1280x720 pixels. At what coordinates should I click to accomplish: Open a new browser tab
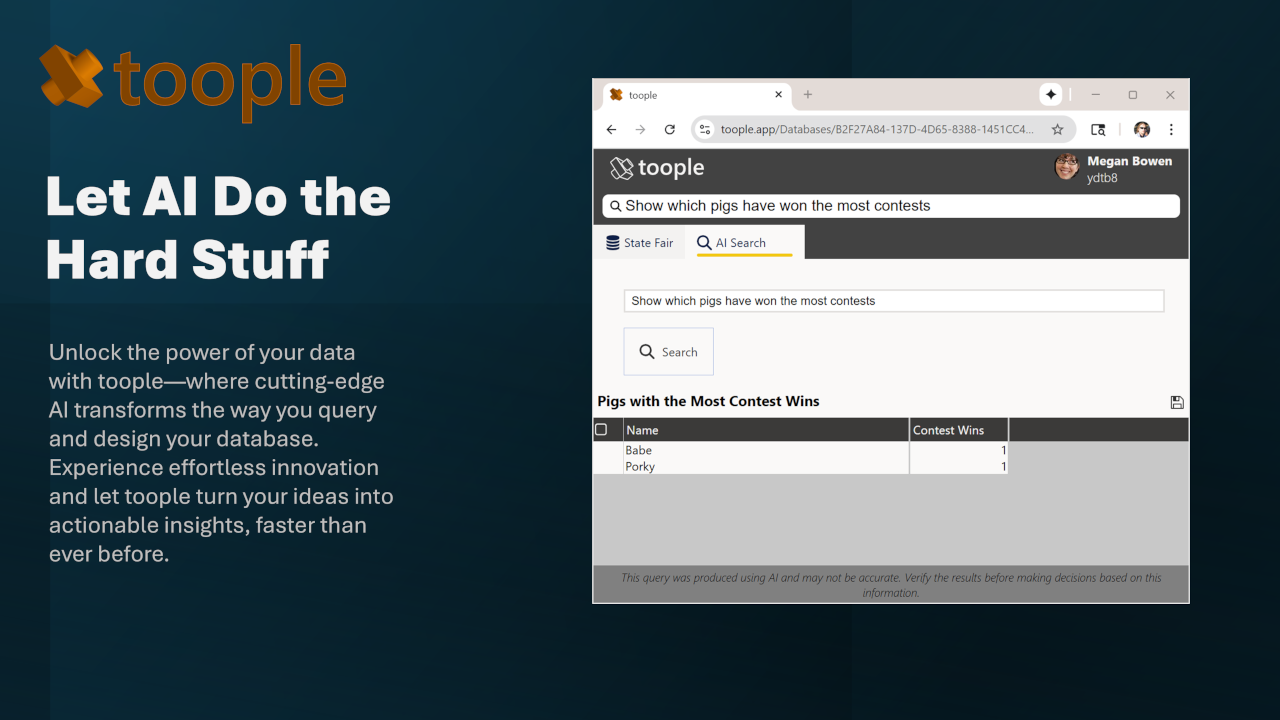point(808,95)
